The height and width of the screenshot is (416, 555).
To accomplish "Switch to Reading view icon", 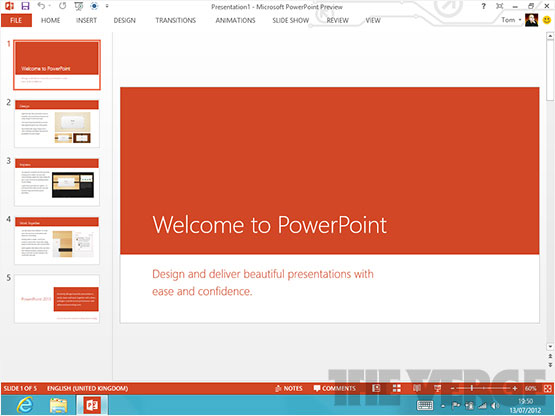I will (x=417, y=388).
